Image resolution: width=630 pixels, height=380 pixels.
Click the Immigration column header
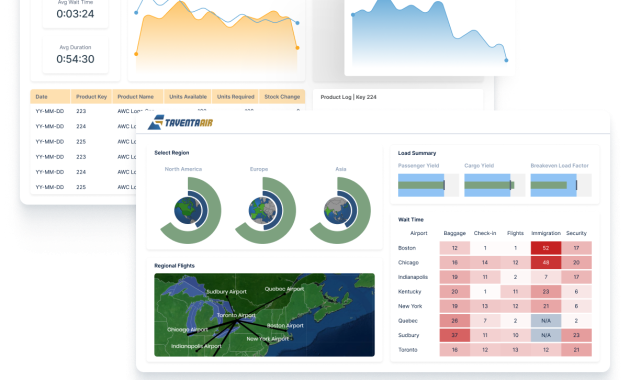pyautogui.click(x=546, y=233)
